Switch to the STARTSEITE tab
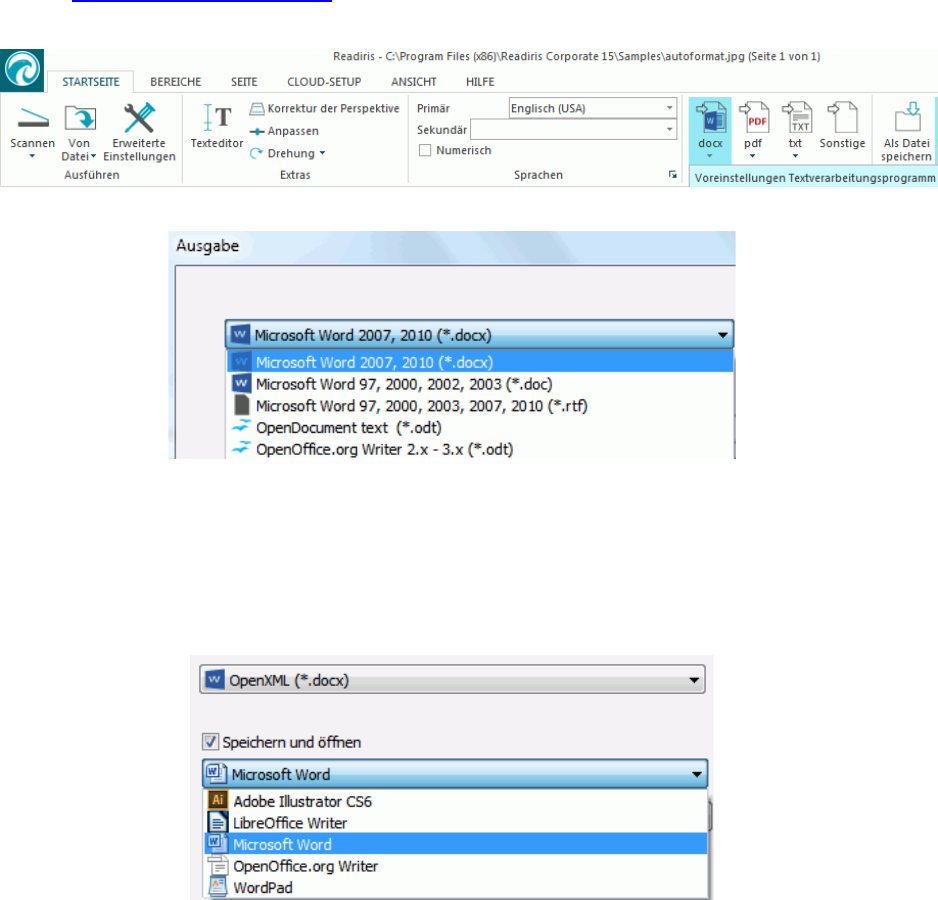This screenshot has height=900, width=938. pyautogui.click(x=91, y=82)
